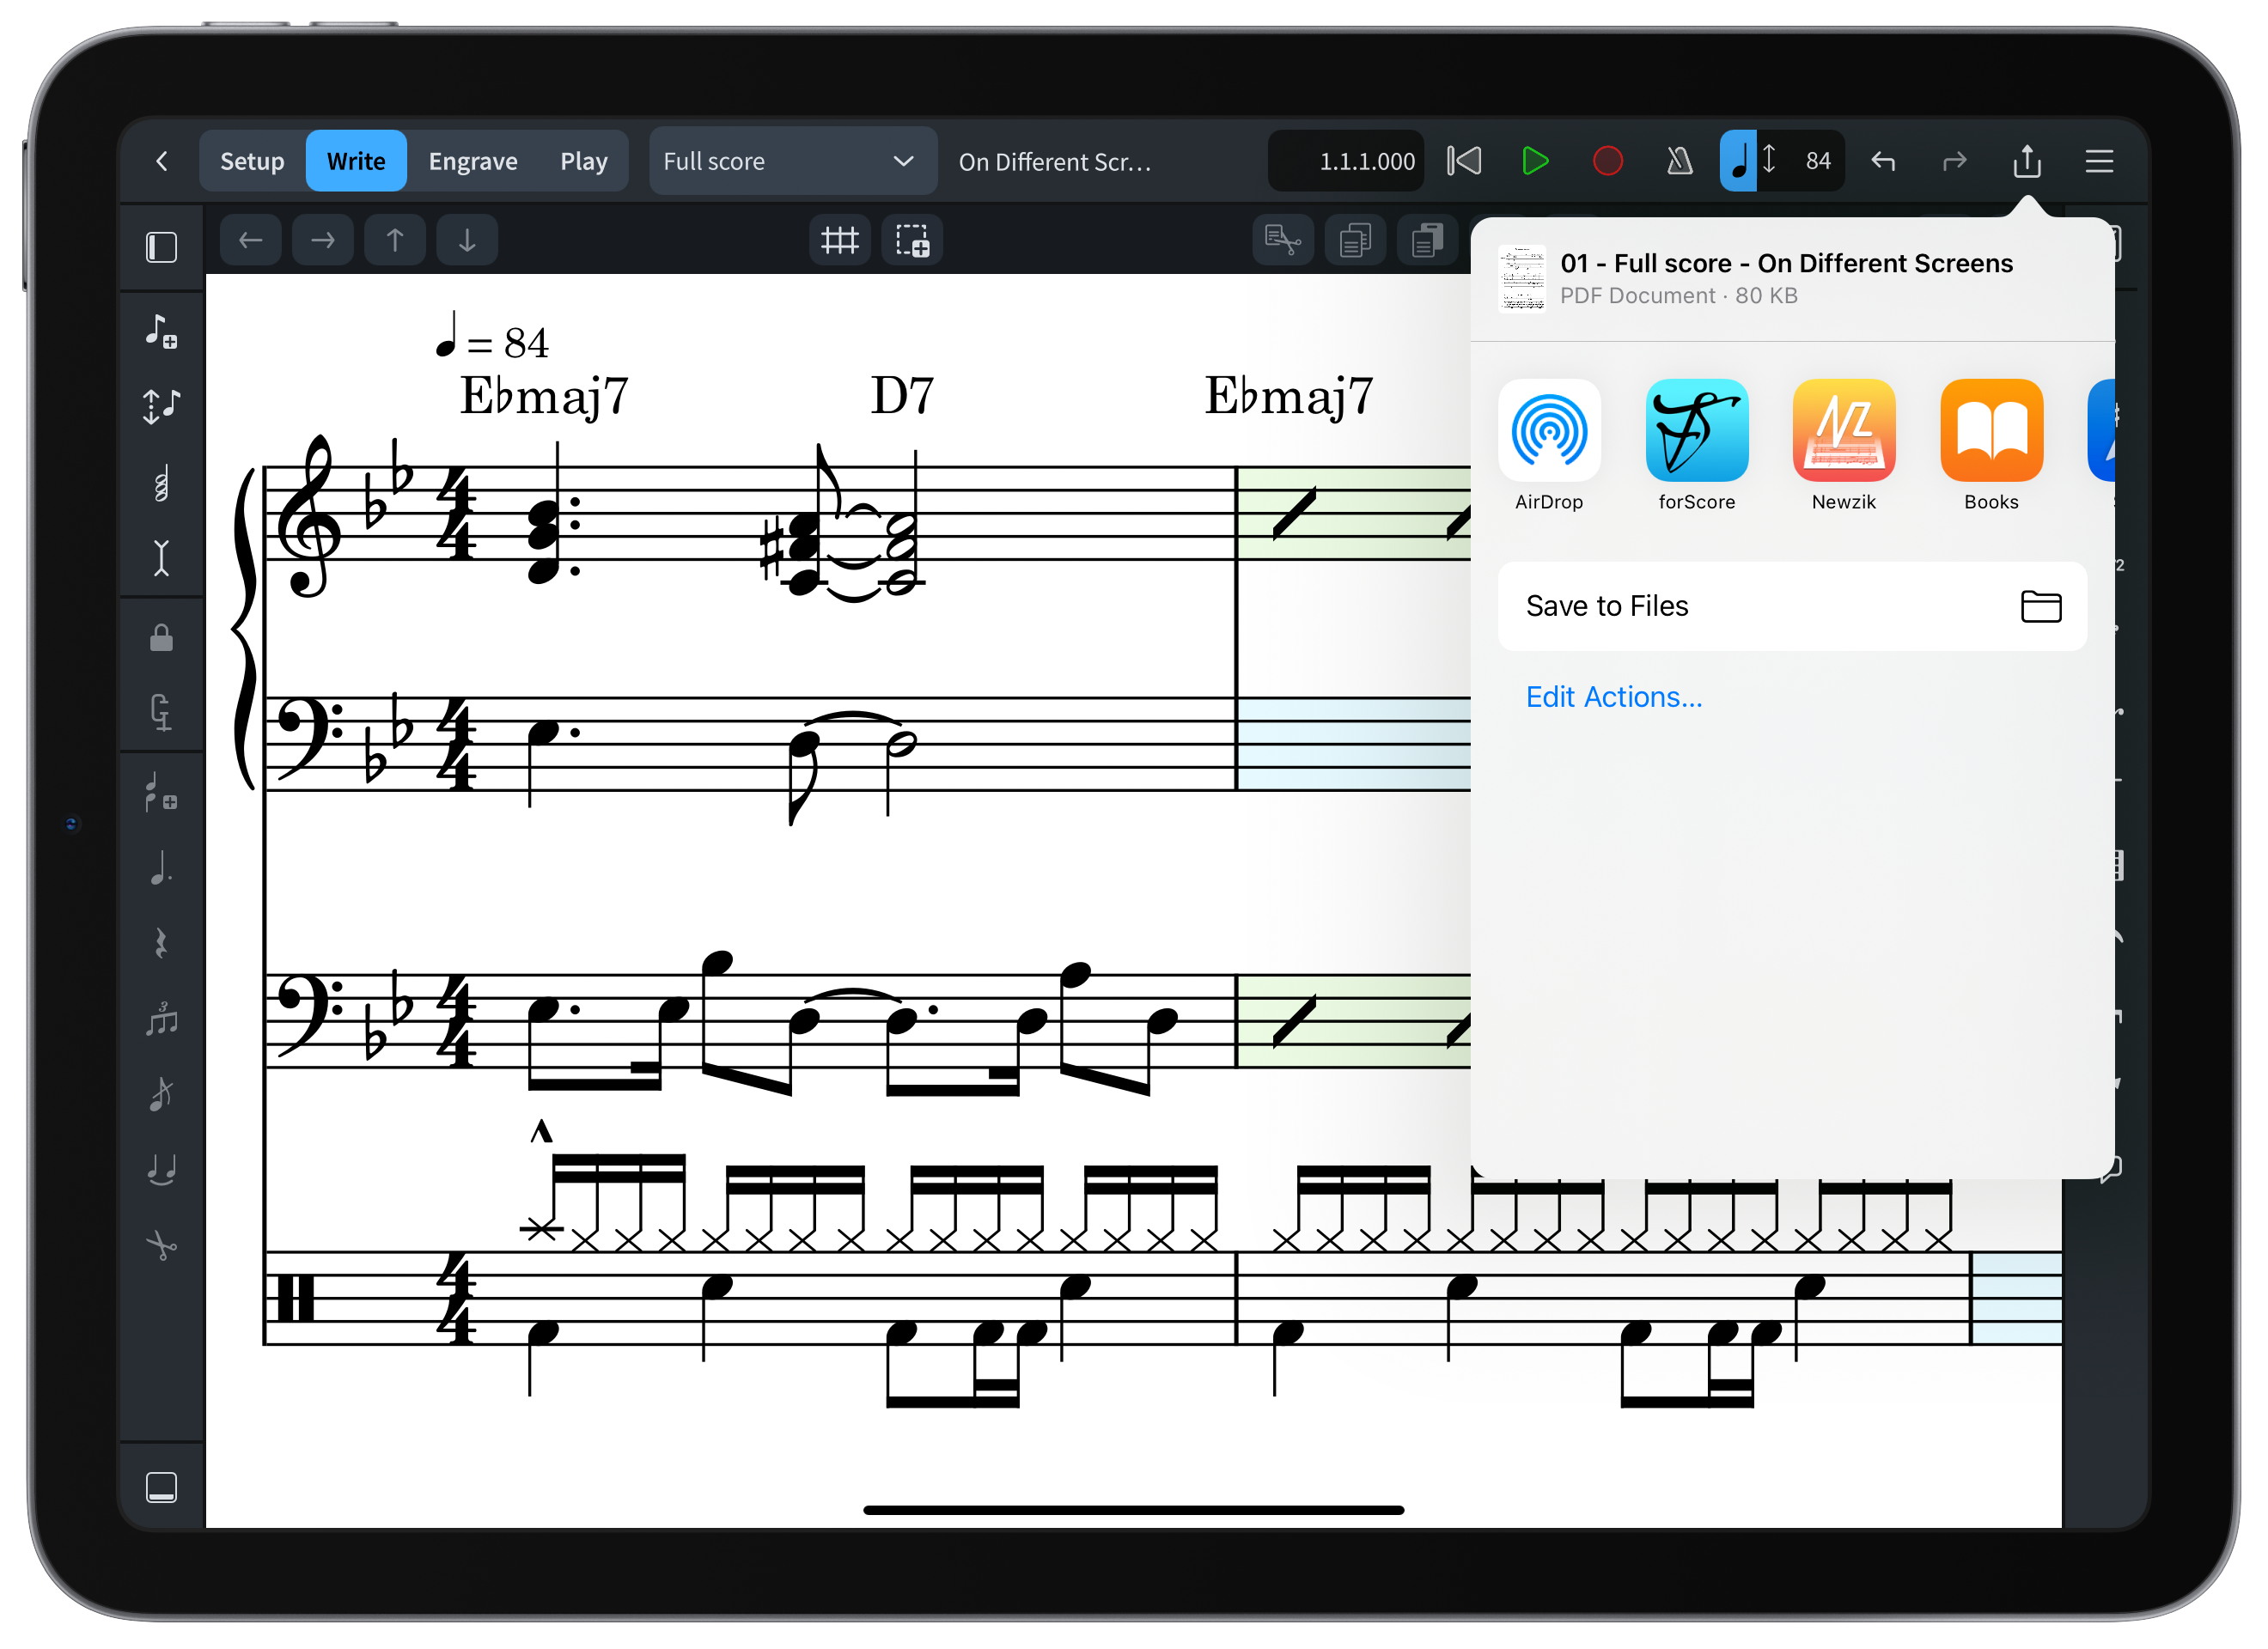
Task: Toggle the bottom panel icon
Action: (162, 1487)
